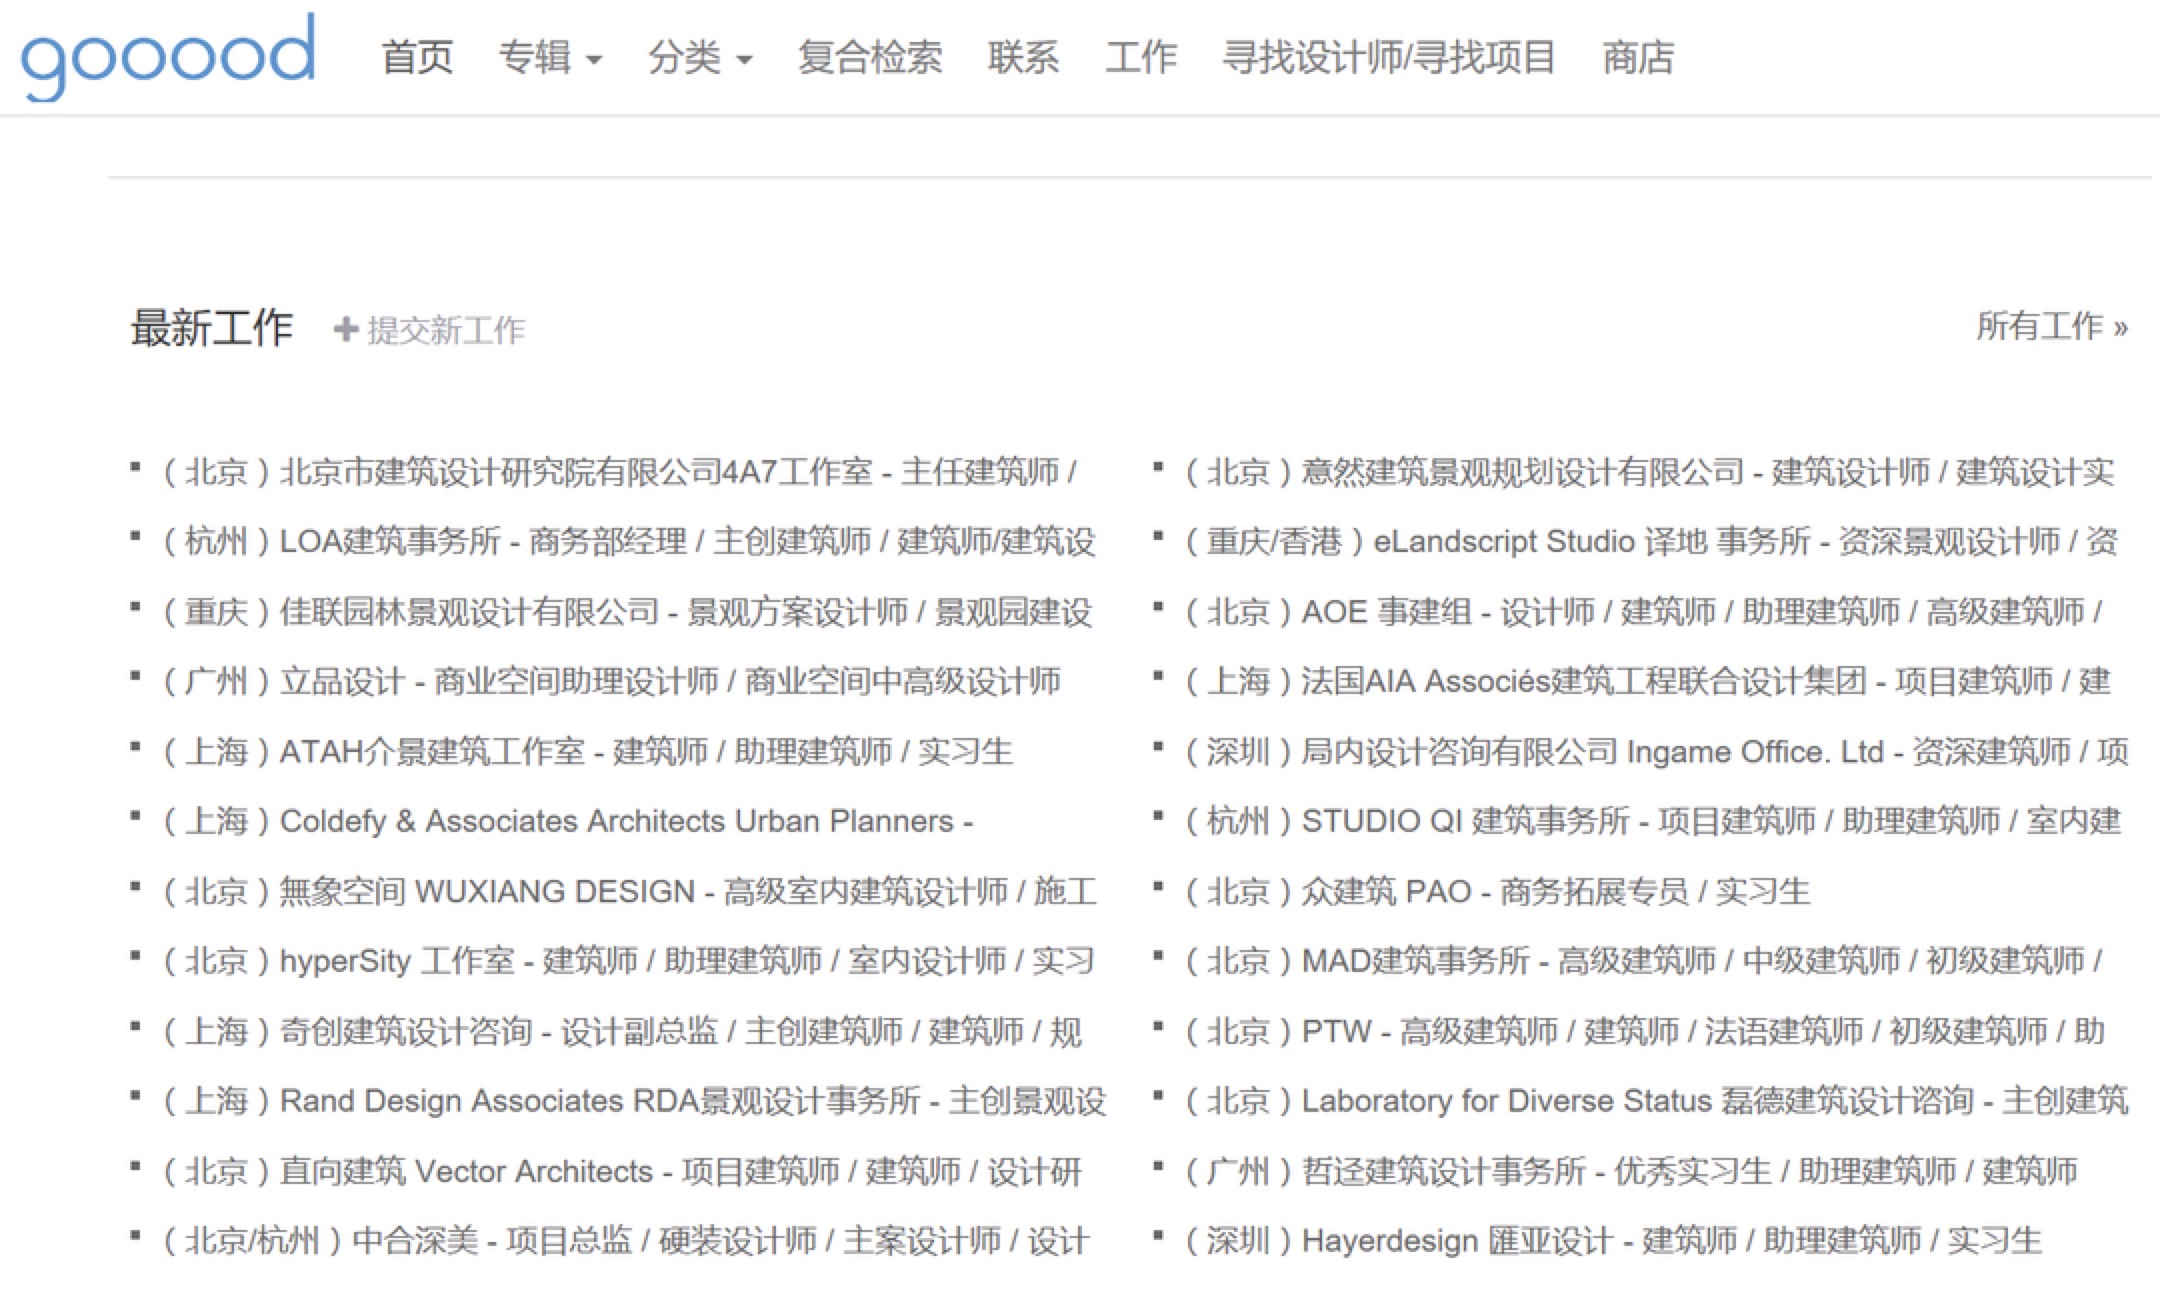Viewport: 2160px width, 1304px height.
Task: Open the 首页 menu item
Action: click(x=417, y=57)
